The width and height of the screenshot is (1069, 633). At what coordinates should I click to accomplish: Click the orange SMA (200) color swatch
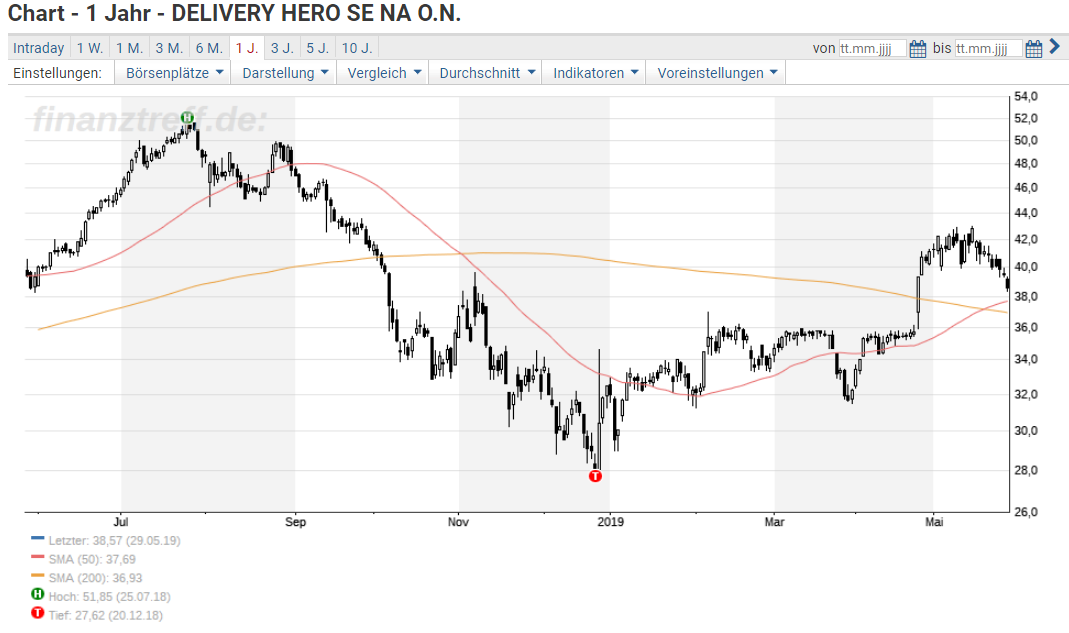click(x=37, y=575)
